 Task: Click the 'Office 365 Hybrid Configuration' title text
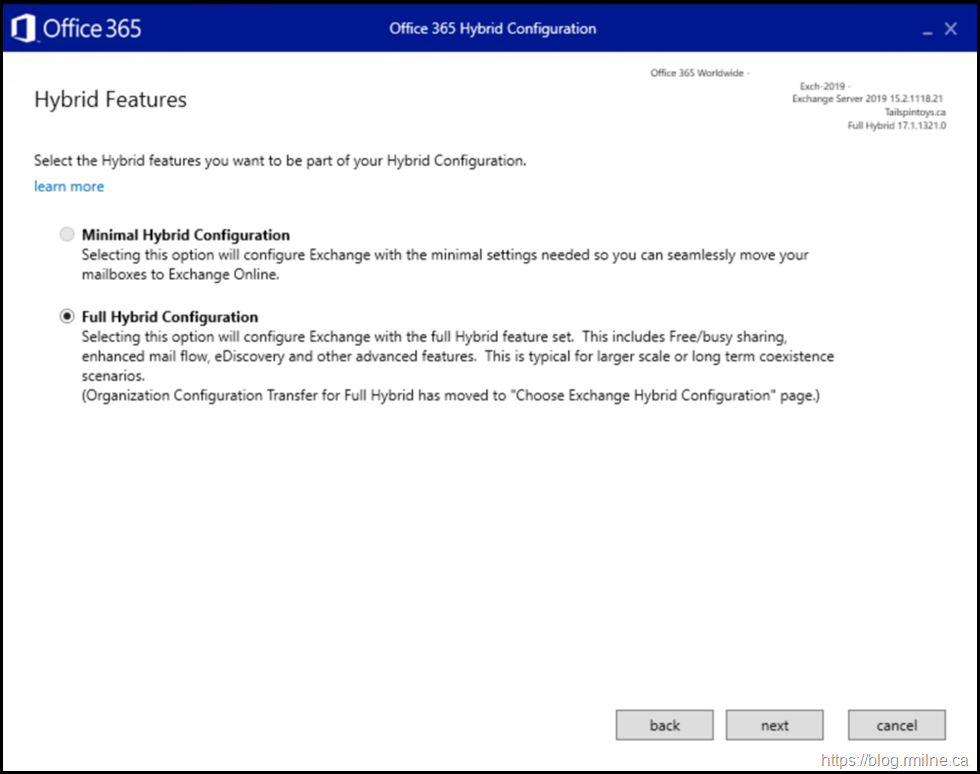[x=492, y=28]
